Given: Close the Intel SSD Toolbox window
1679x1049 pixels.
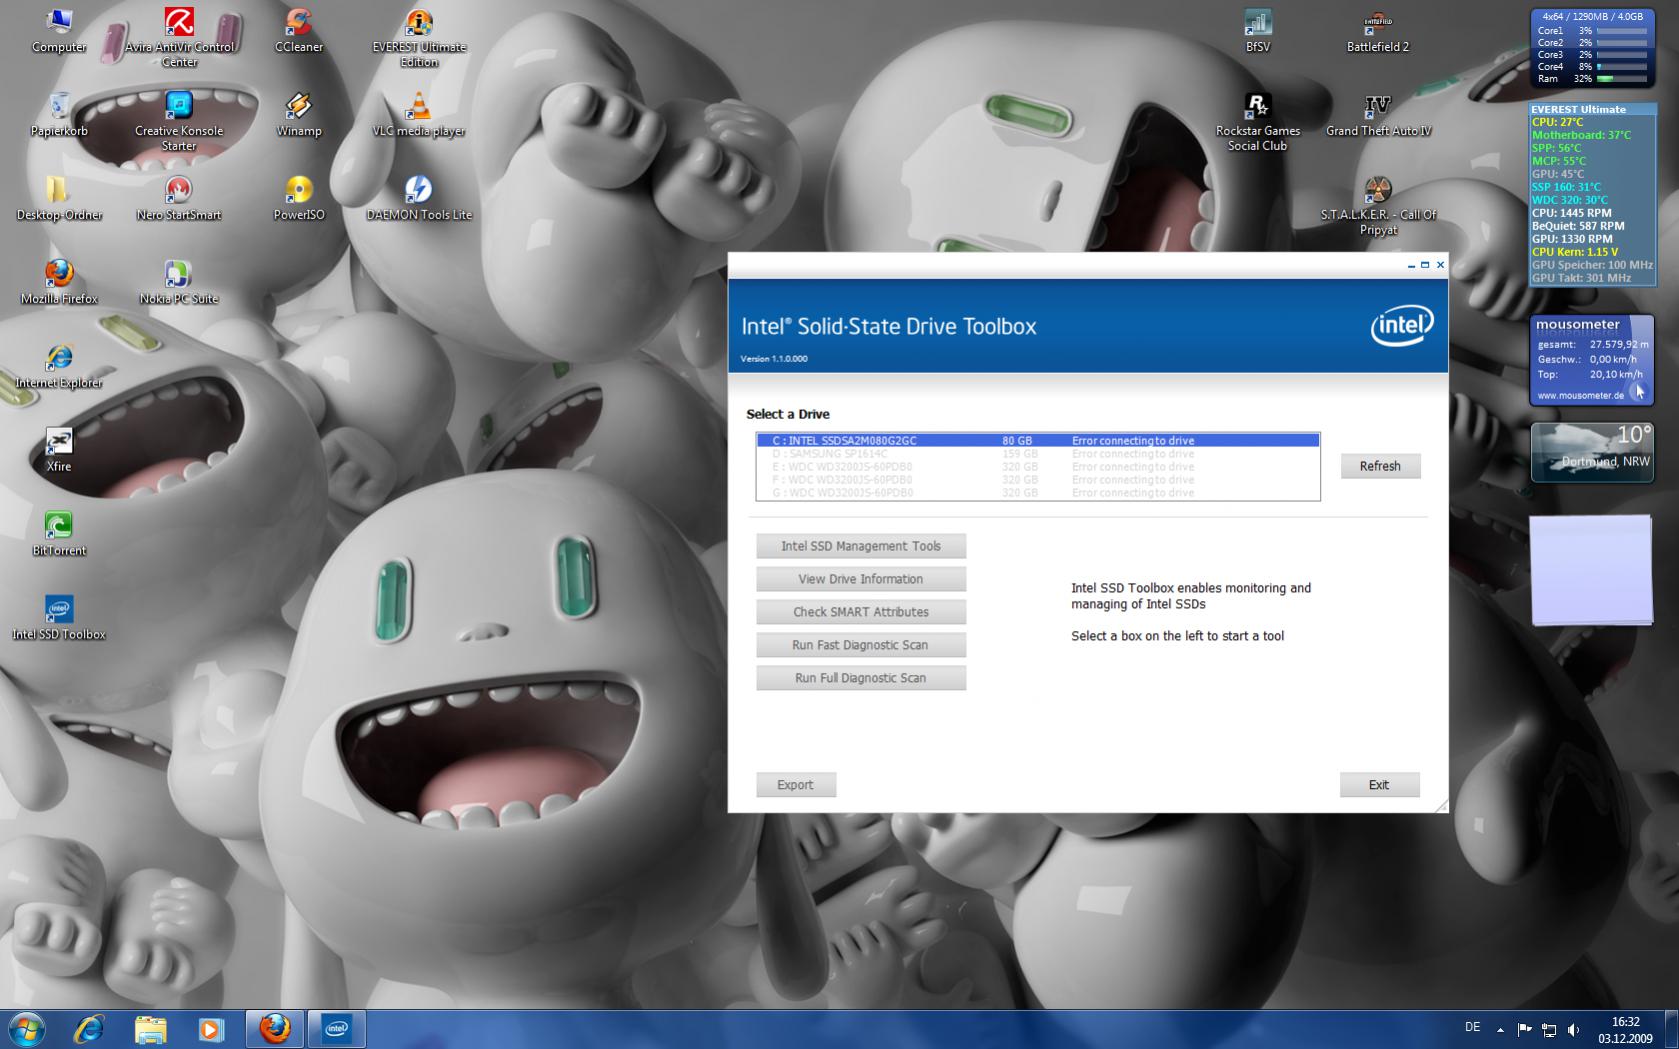Looking at the screenshot, I should point(1440,265).
